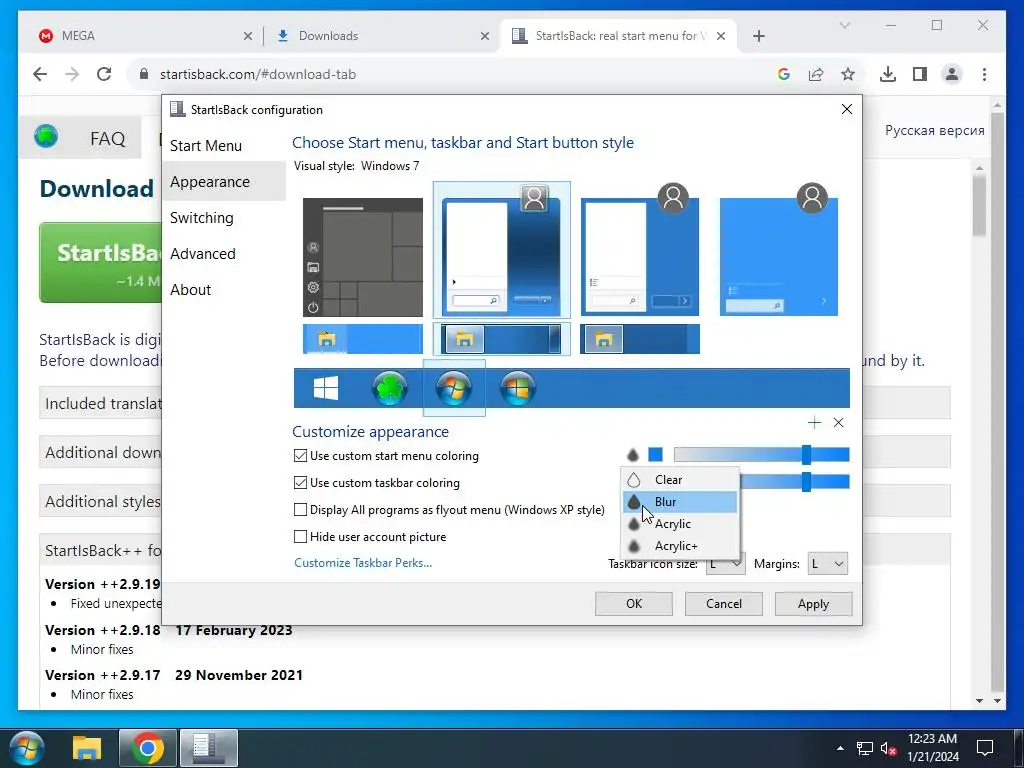The height and width of the screenshot is (768, 1024).
Task: Open the Margins dropdown
Action: pos(827,564)
